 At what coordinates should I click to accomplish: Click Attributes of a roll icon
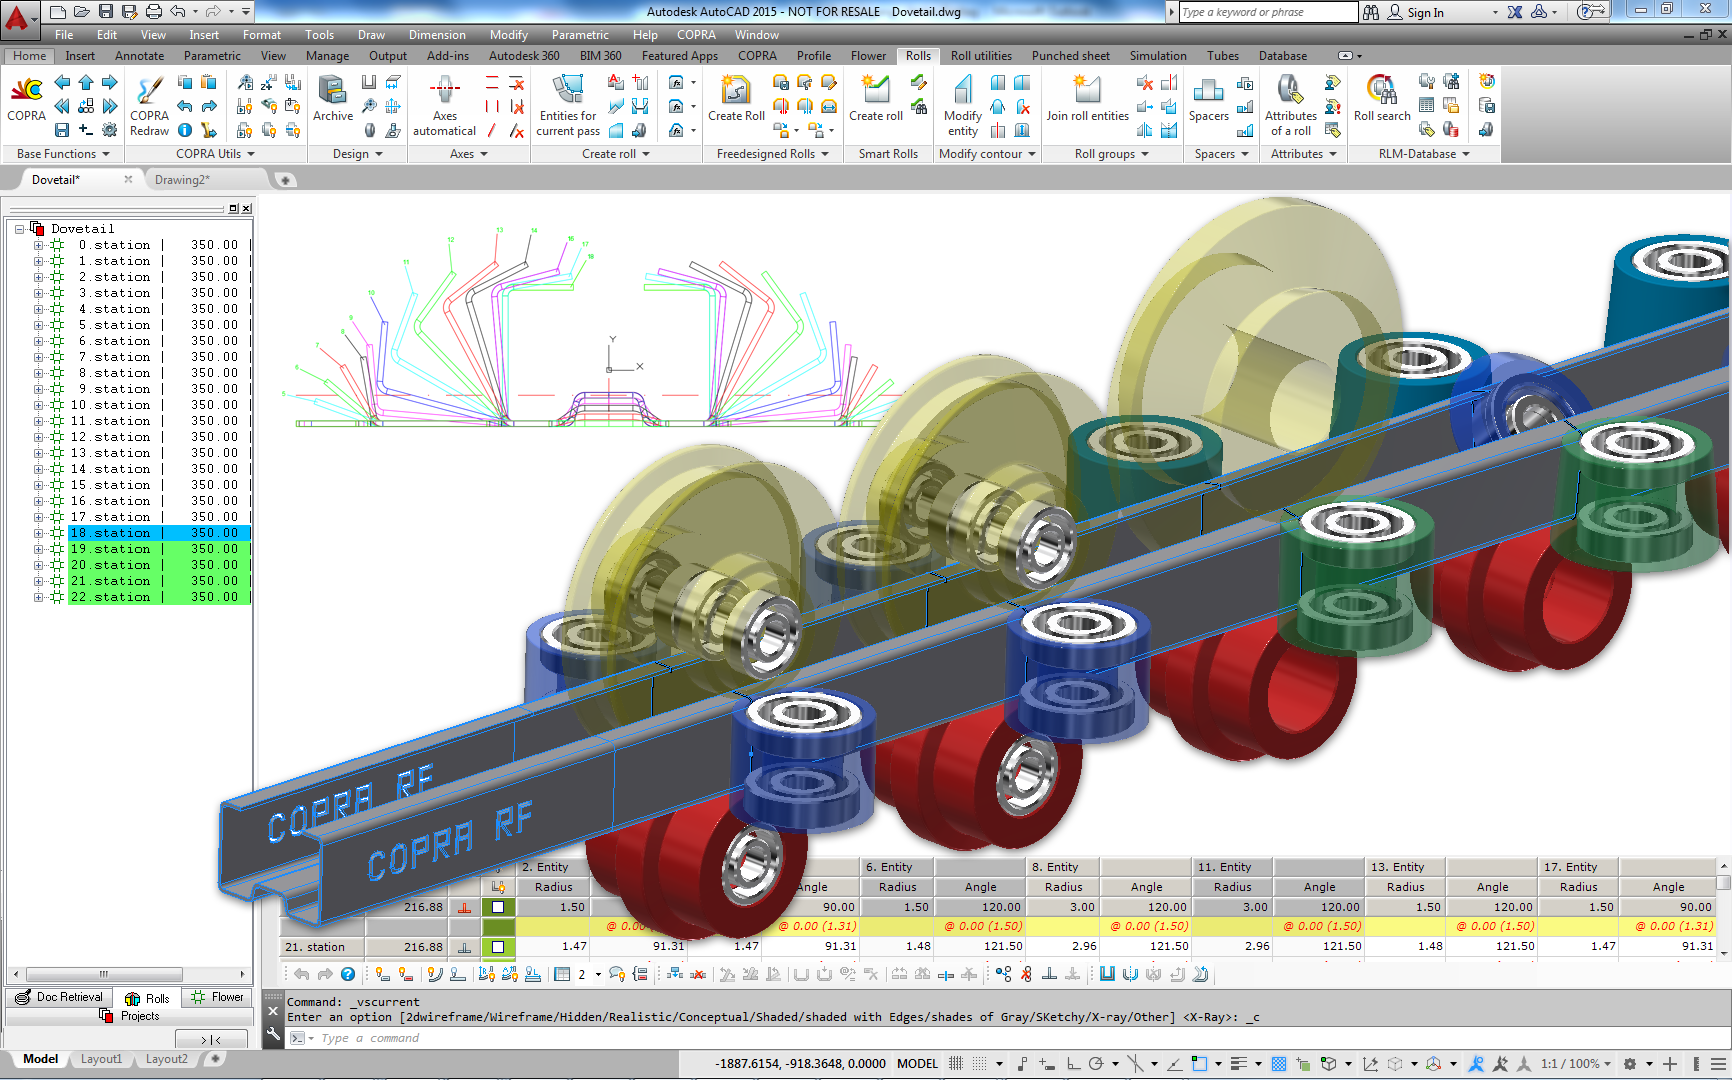coord(1290,90)
